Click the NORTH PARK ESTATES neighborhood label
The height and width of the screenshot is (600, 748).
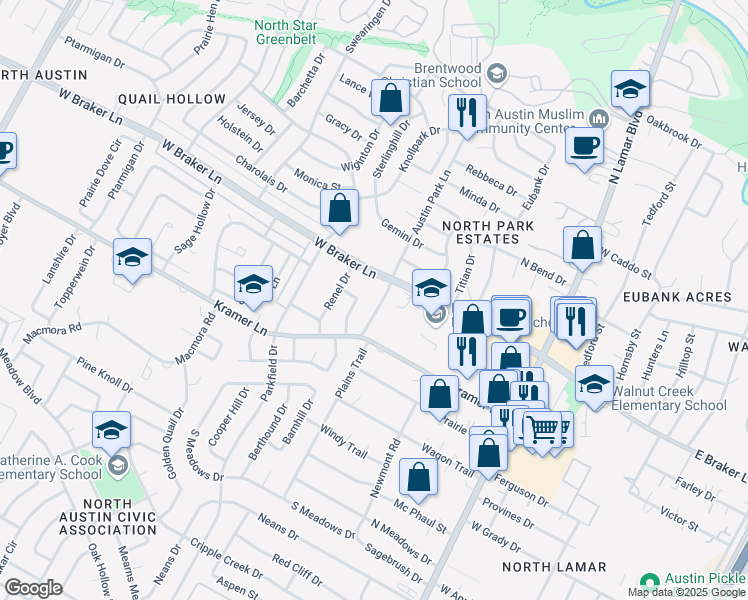(488, 232)
